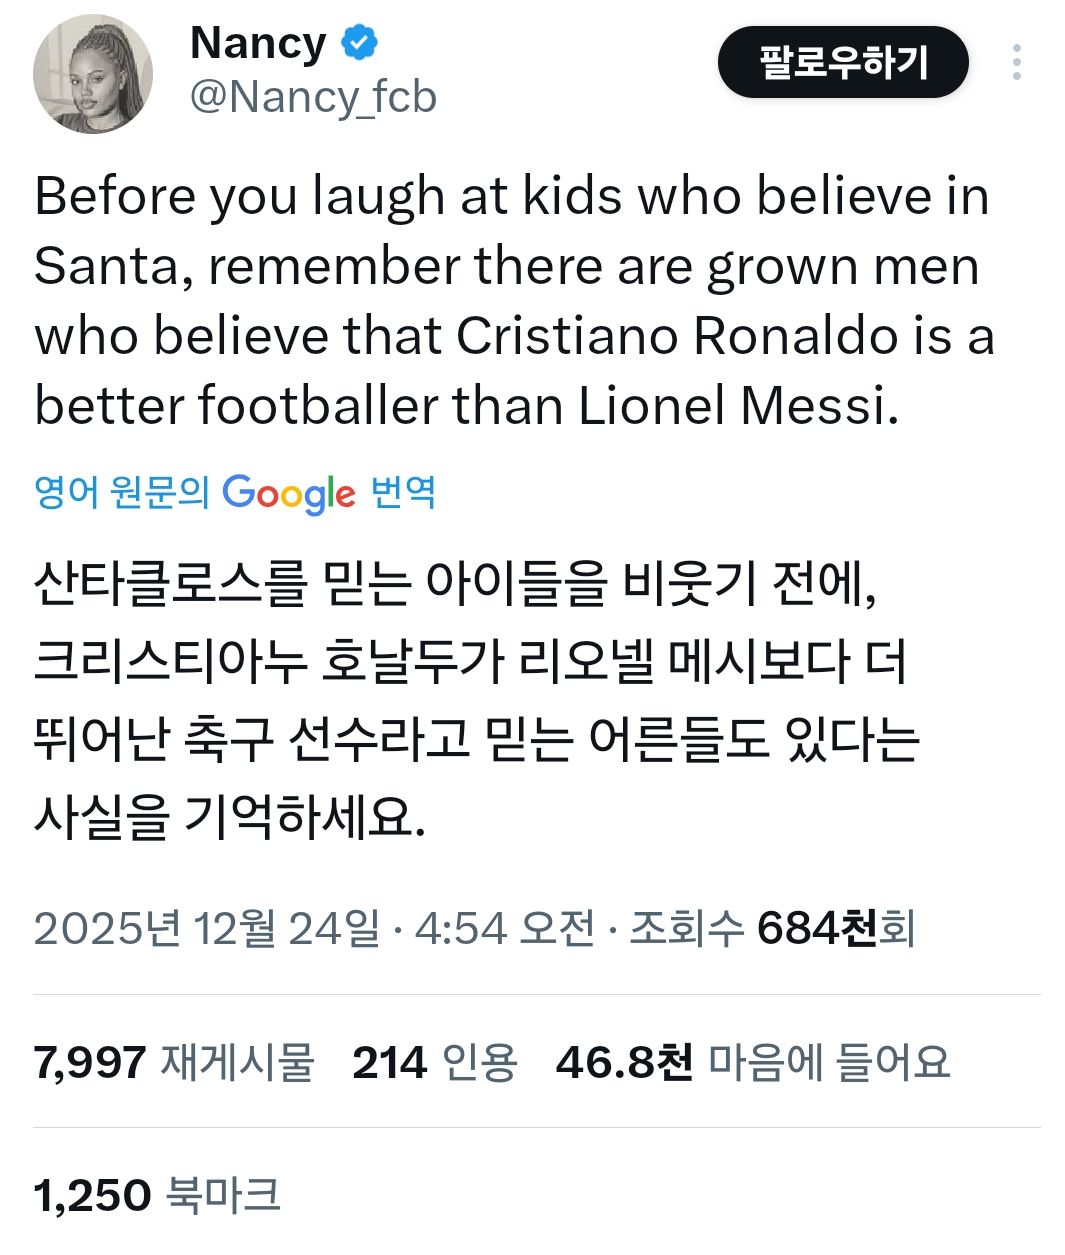The height and width of the screenshot is (1255, 1065).
Task: Click the blue verified badge
Action: point(359,43)
